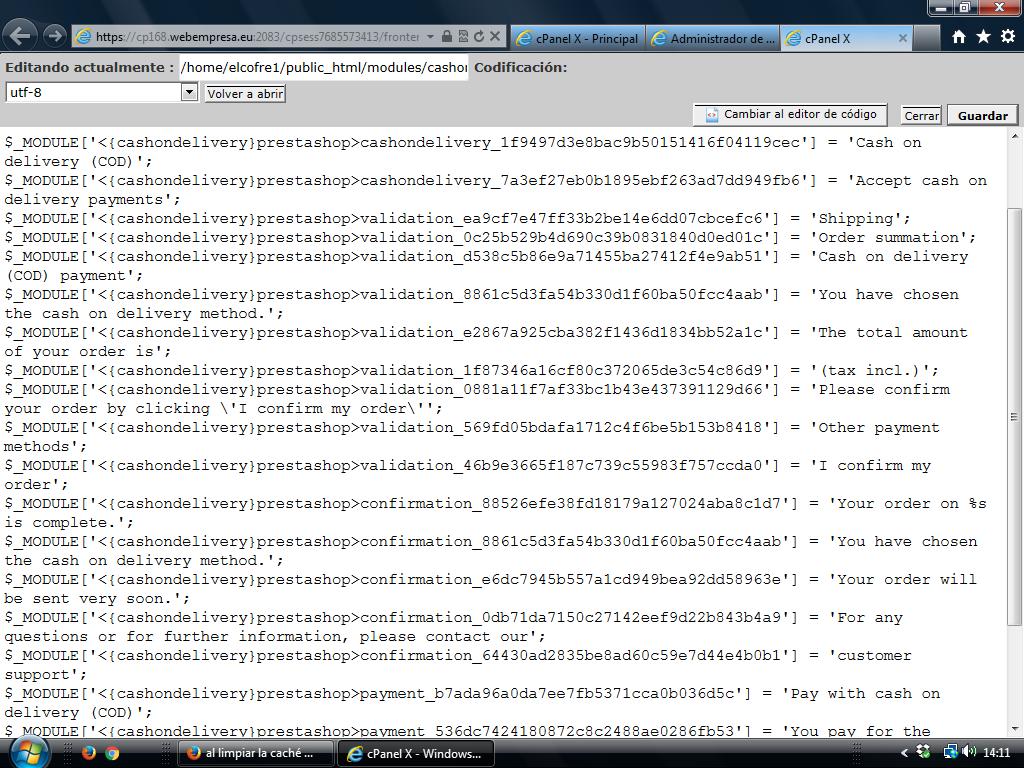Click the cPanel code editor icon on Cambiar button

point(712,115)
